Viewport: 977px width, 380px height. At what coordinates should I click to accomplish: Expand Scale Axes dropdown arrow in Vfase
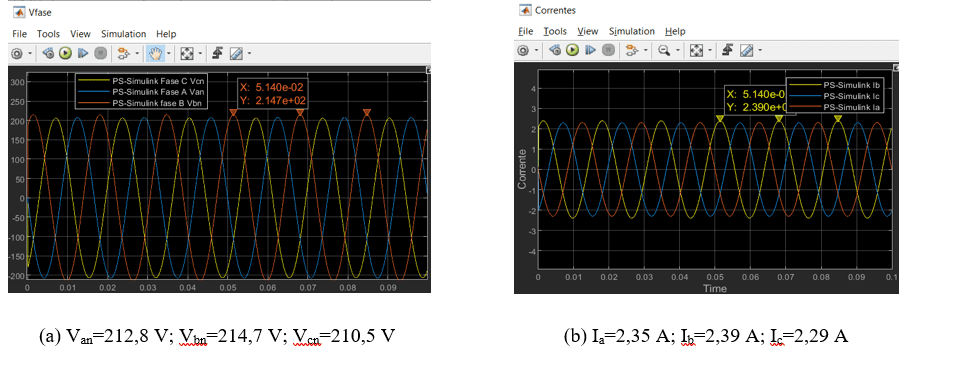click(200, 54)
